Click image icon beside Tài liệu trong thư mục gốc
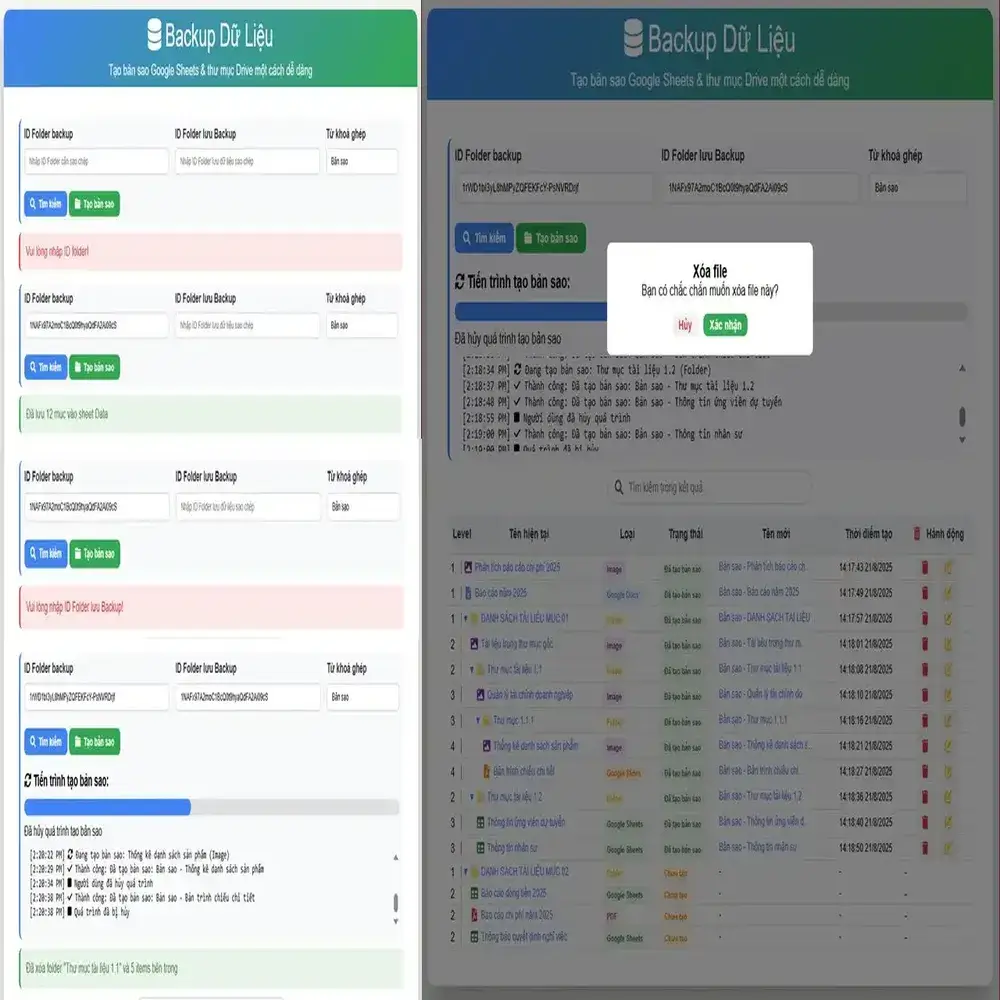 473,644
